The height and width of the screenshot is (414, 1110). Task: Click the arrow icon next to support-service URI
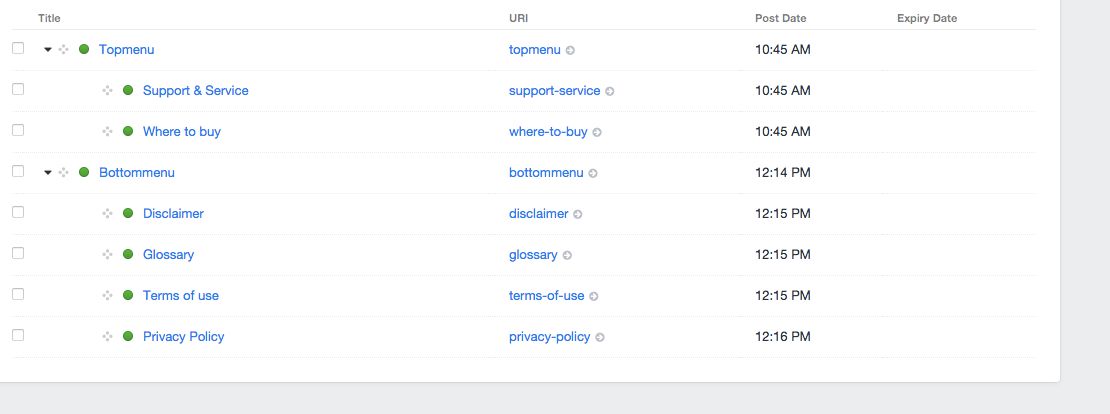point(610,91)
